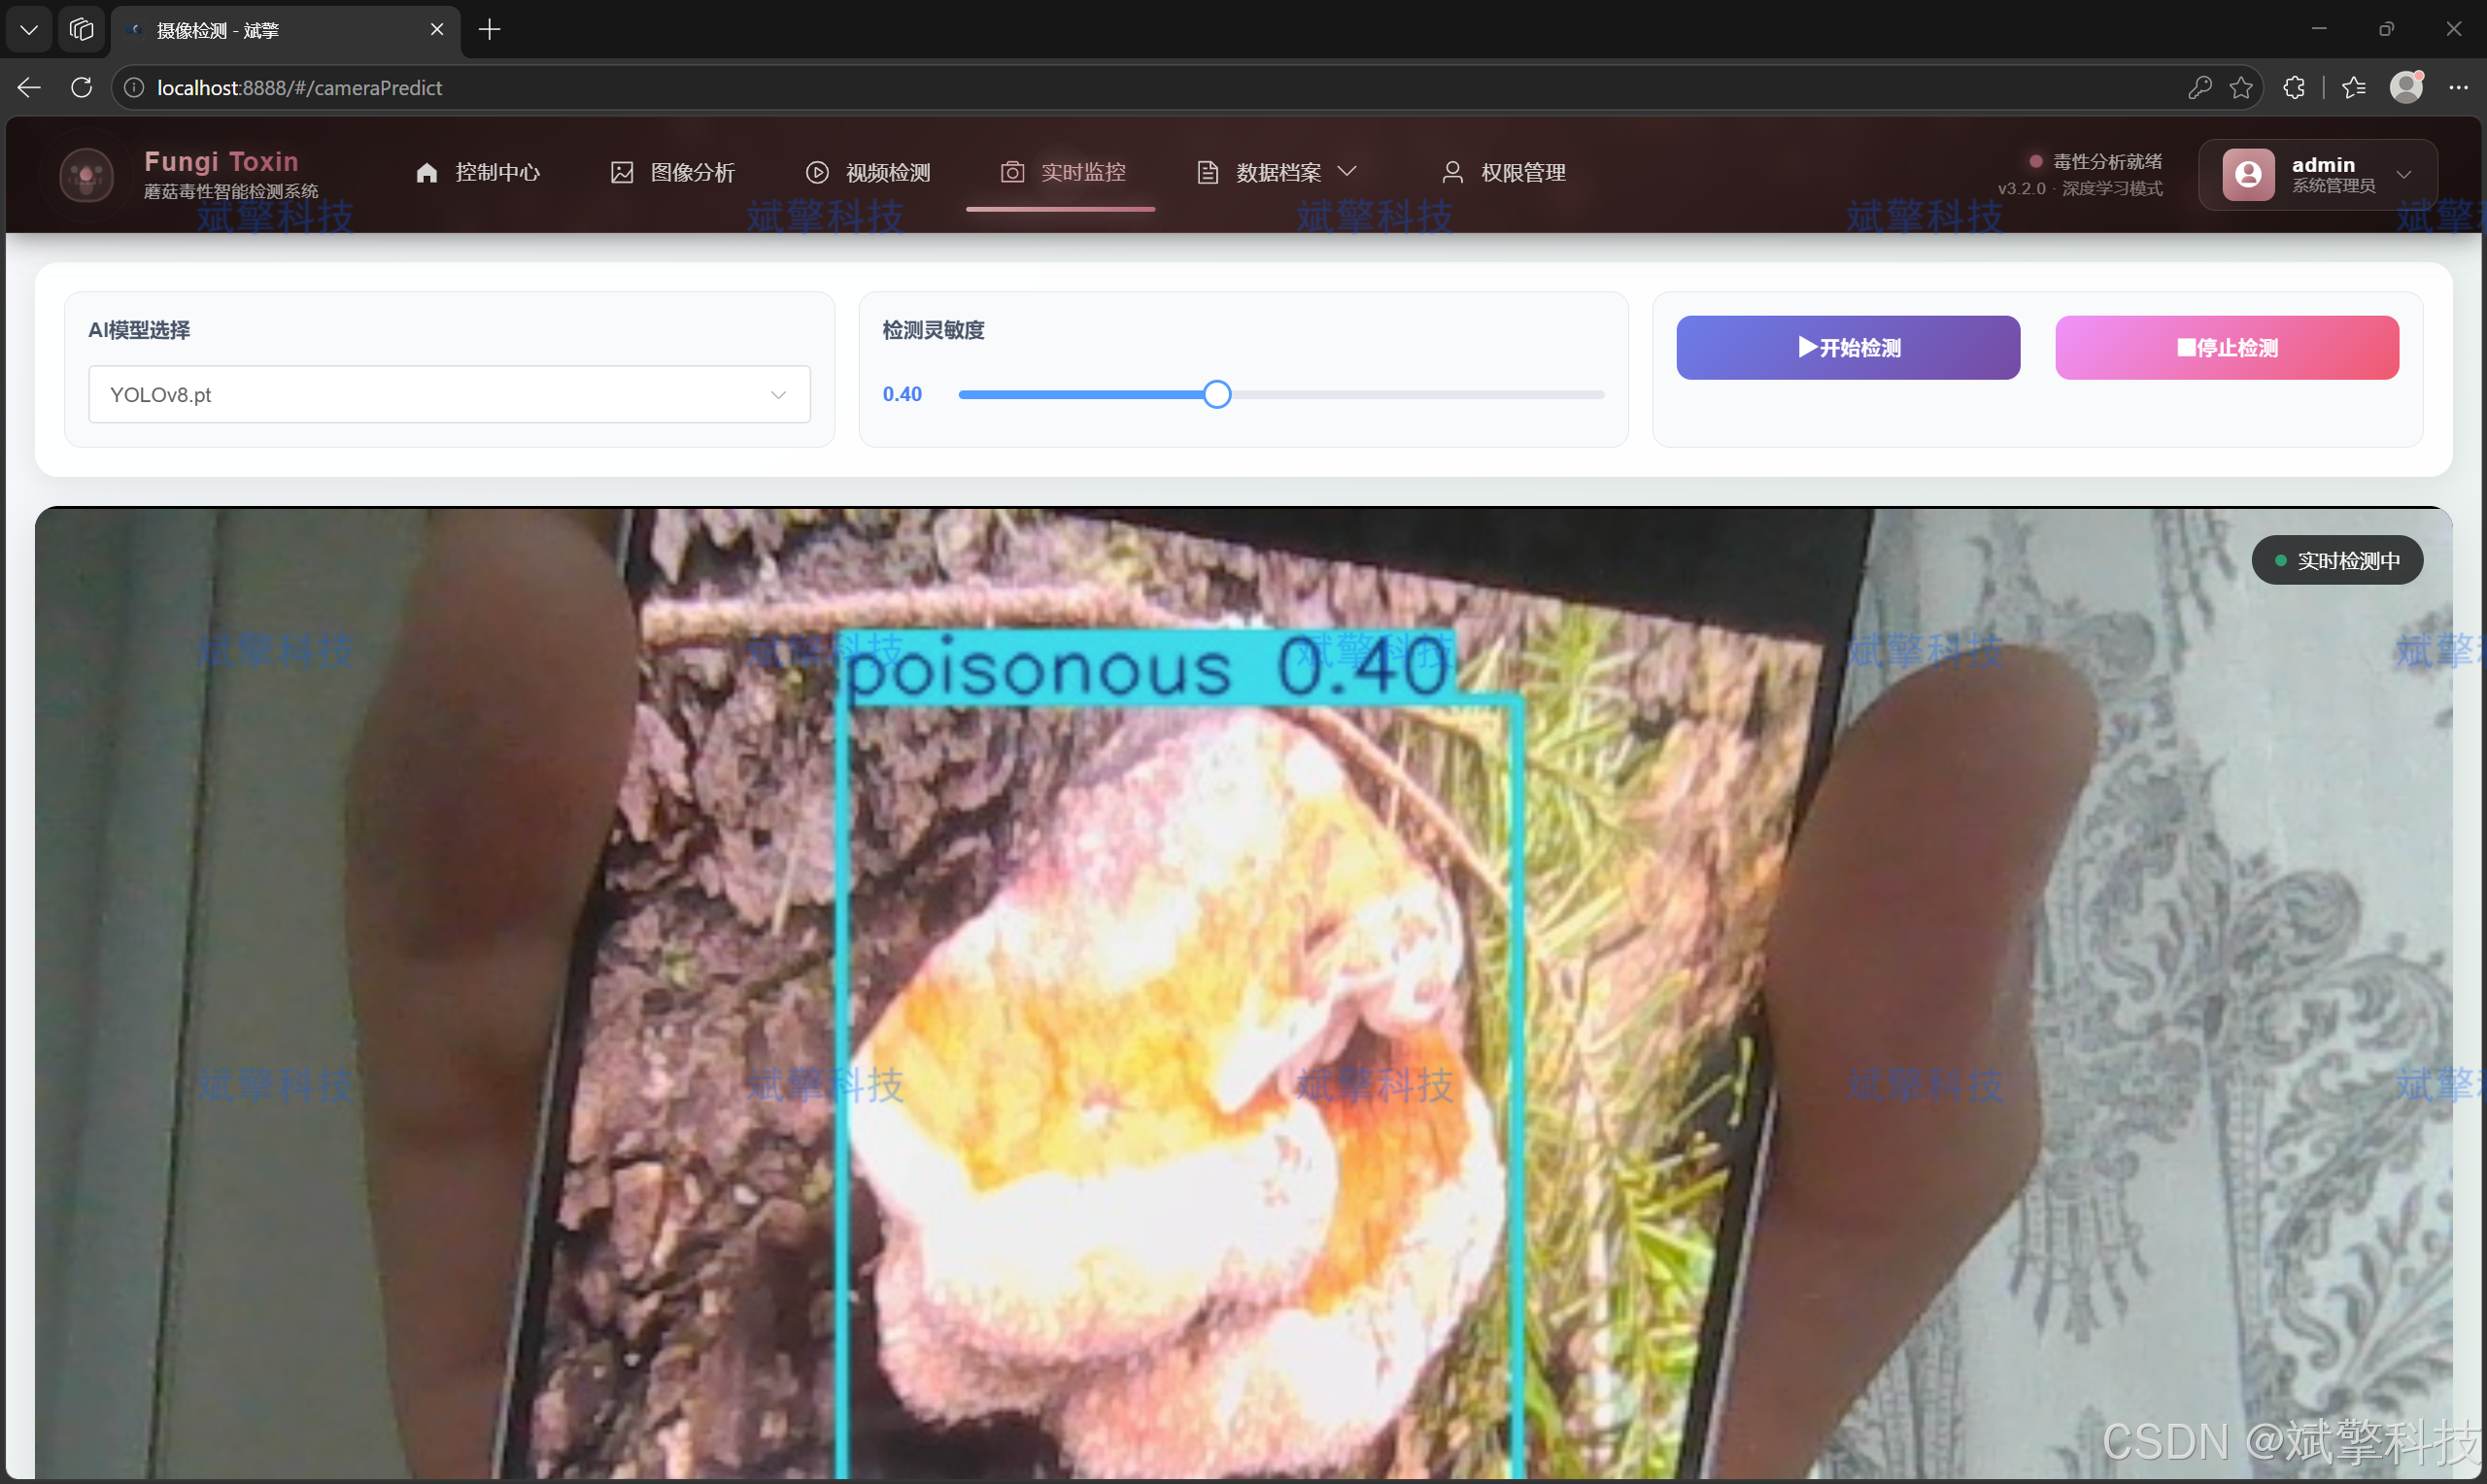Image resolution: width=2487 pixels, height=1484 pixels.
Task: Click the model dropdown chevron arrow
Action: point(778,395)
